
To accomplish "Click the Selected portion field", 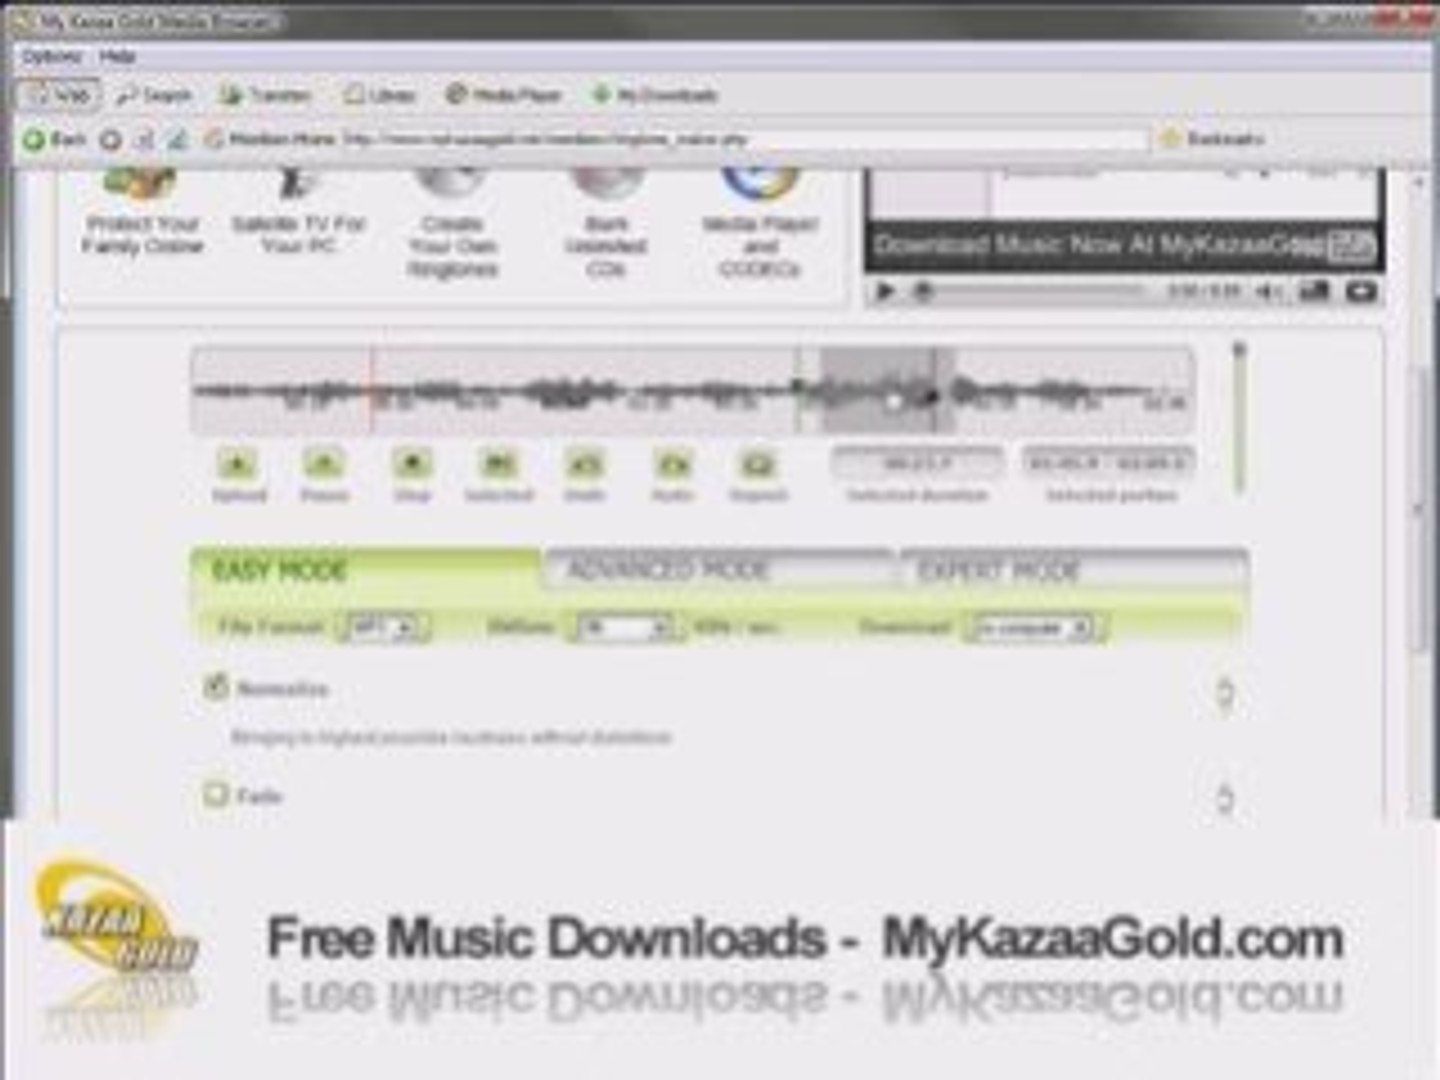I will pyautogui.click(x=1109, y=462).
